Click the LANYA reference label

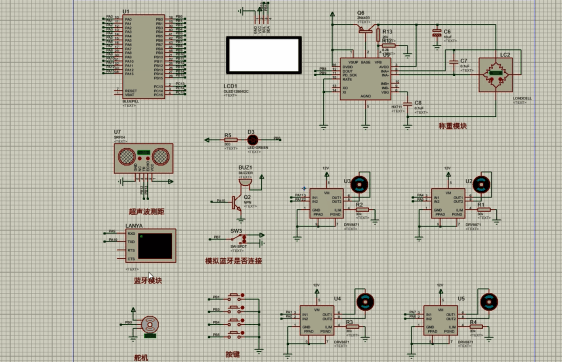134,226
